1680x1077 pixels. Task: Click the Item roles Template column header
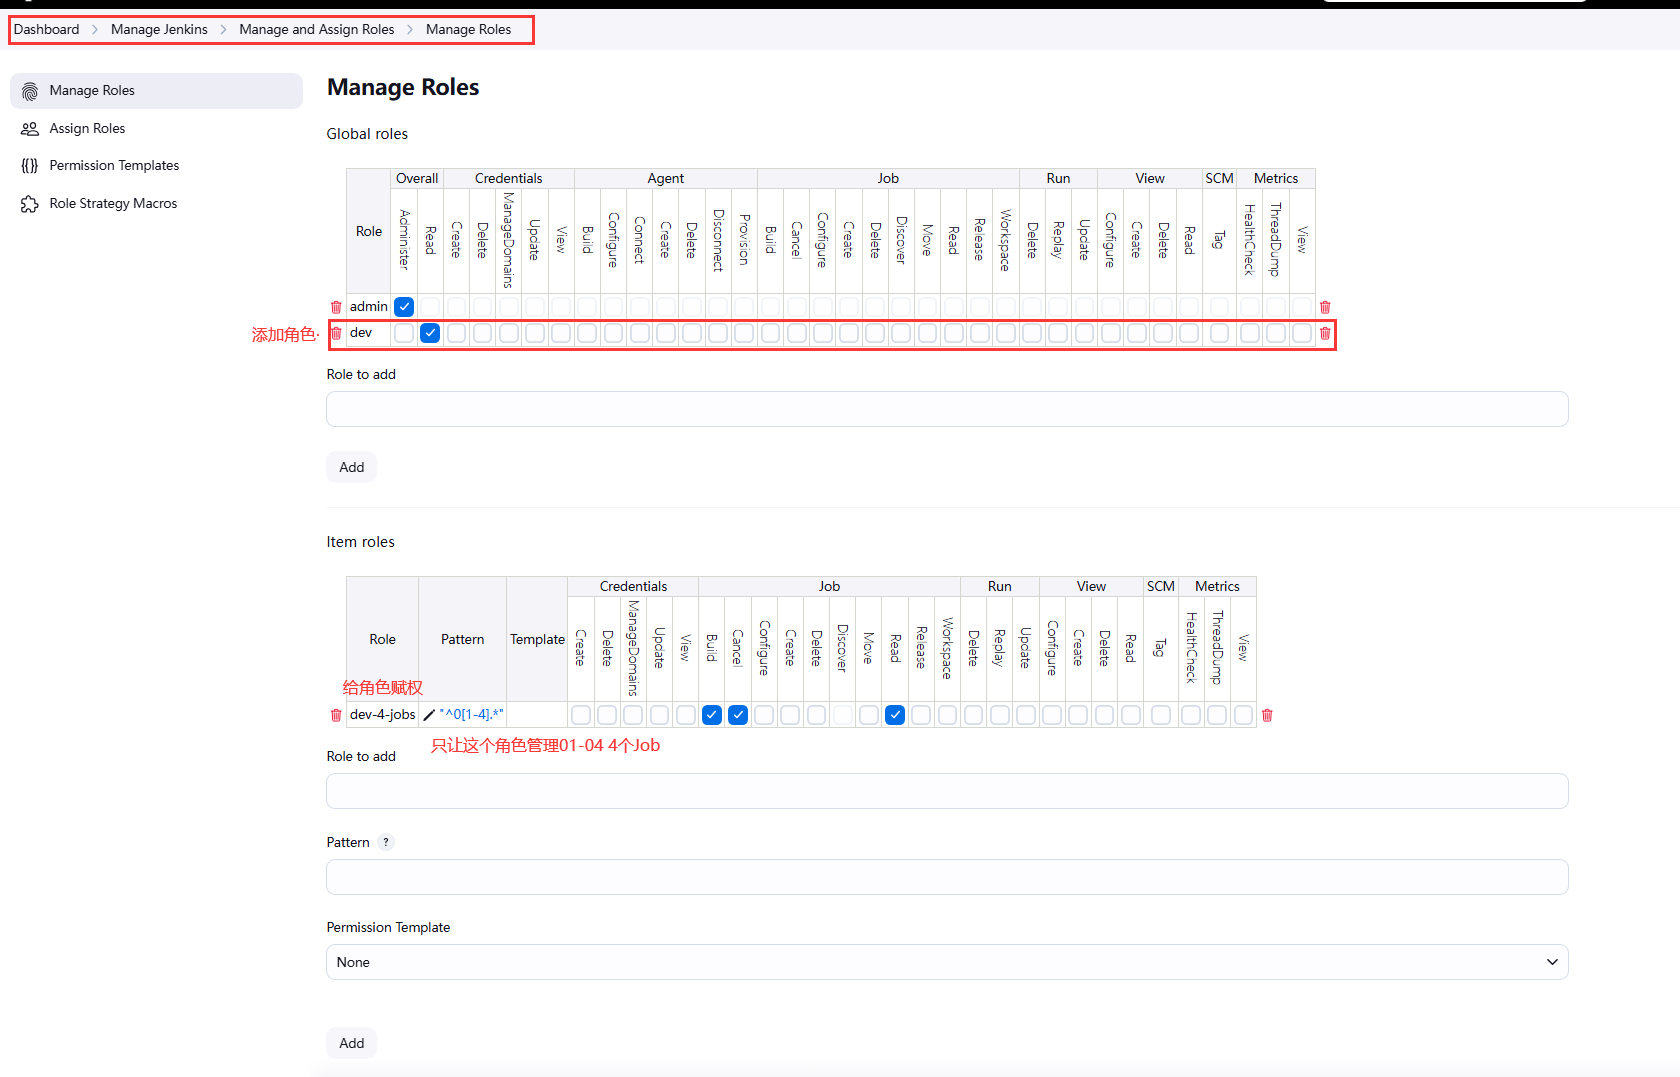[x=537, y=639]
